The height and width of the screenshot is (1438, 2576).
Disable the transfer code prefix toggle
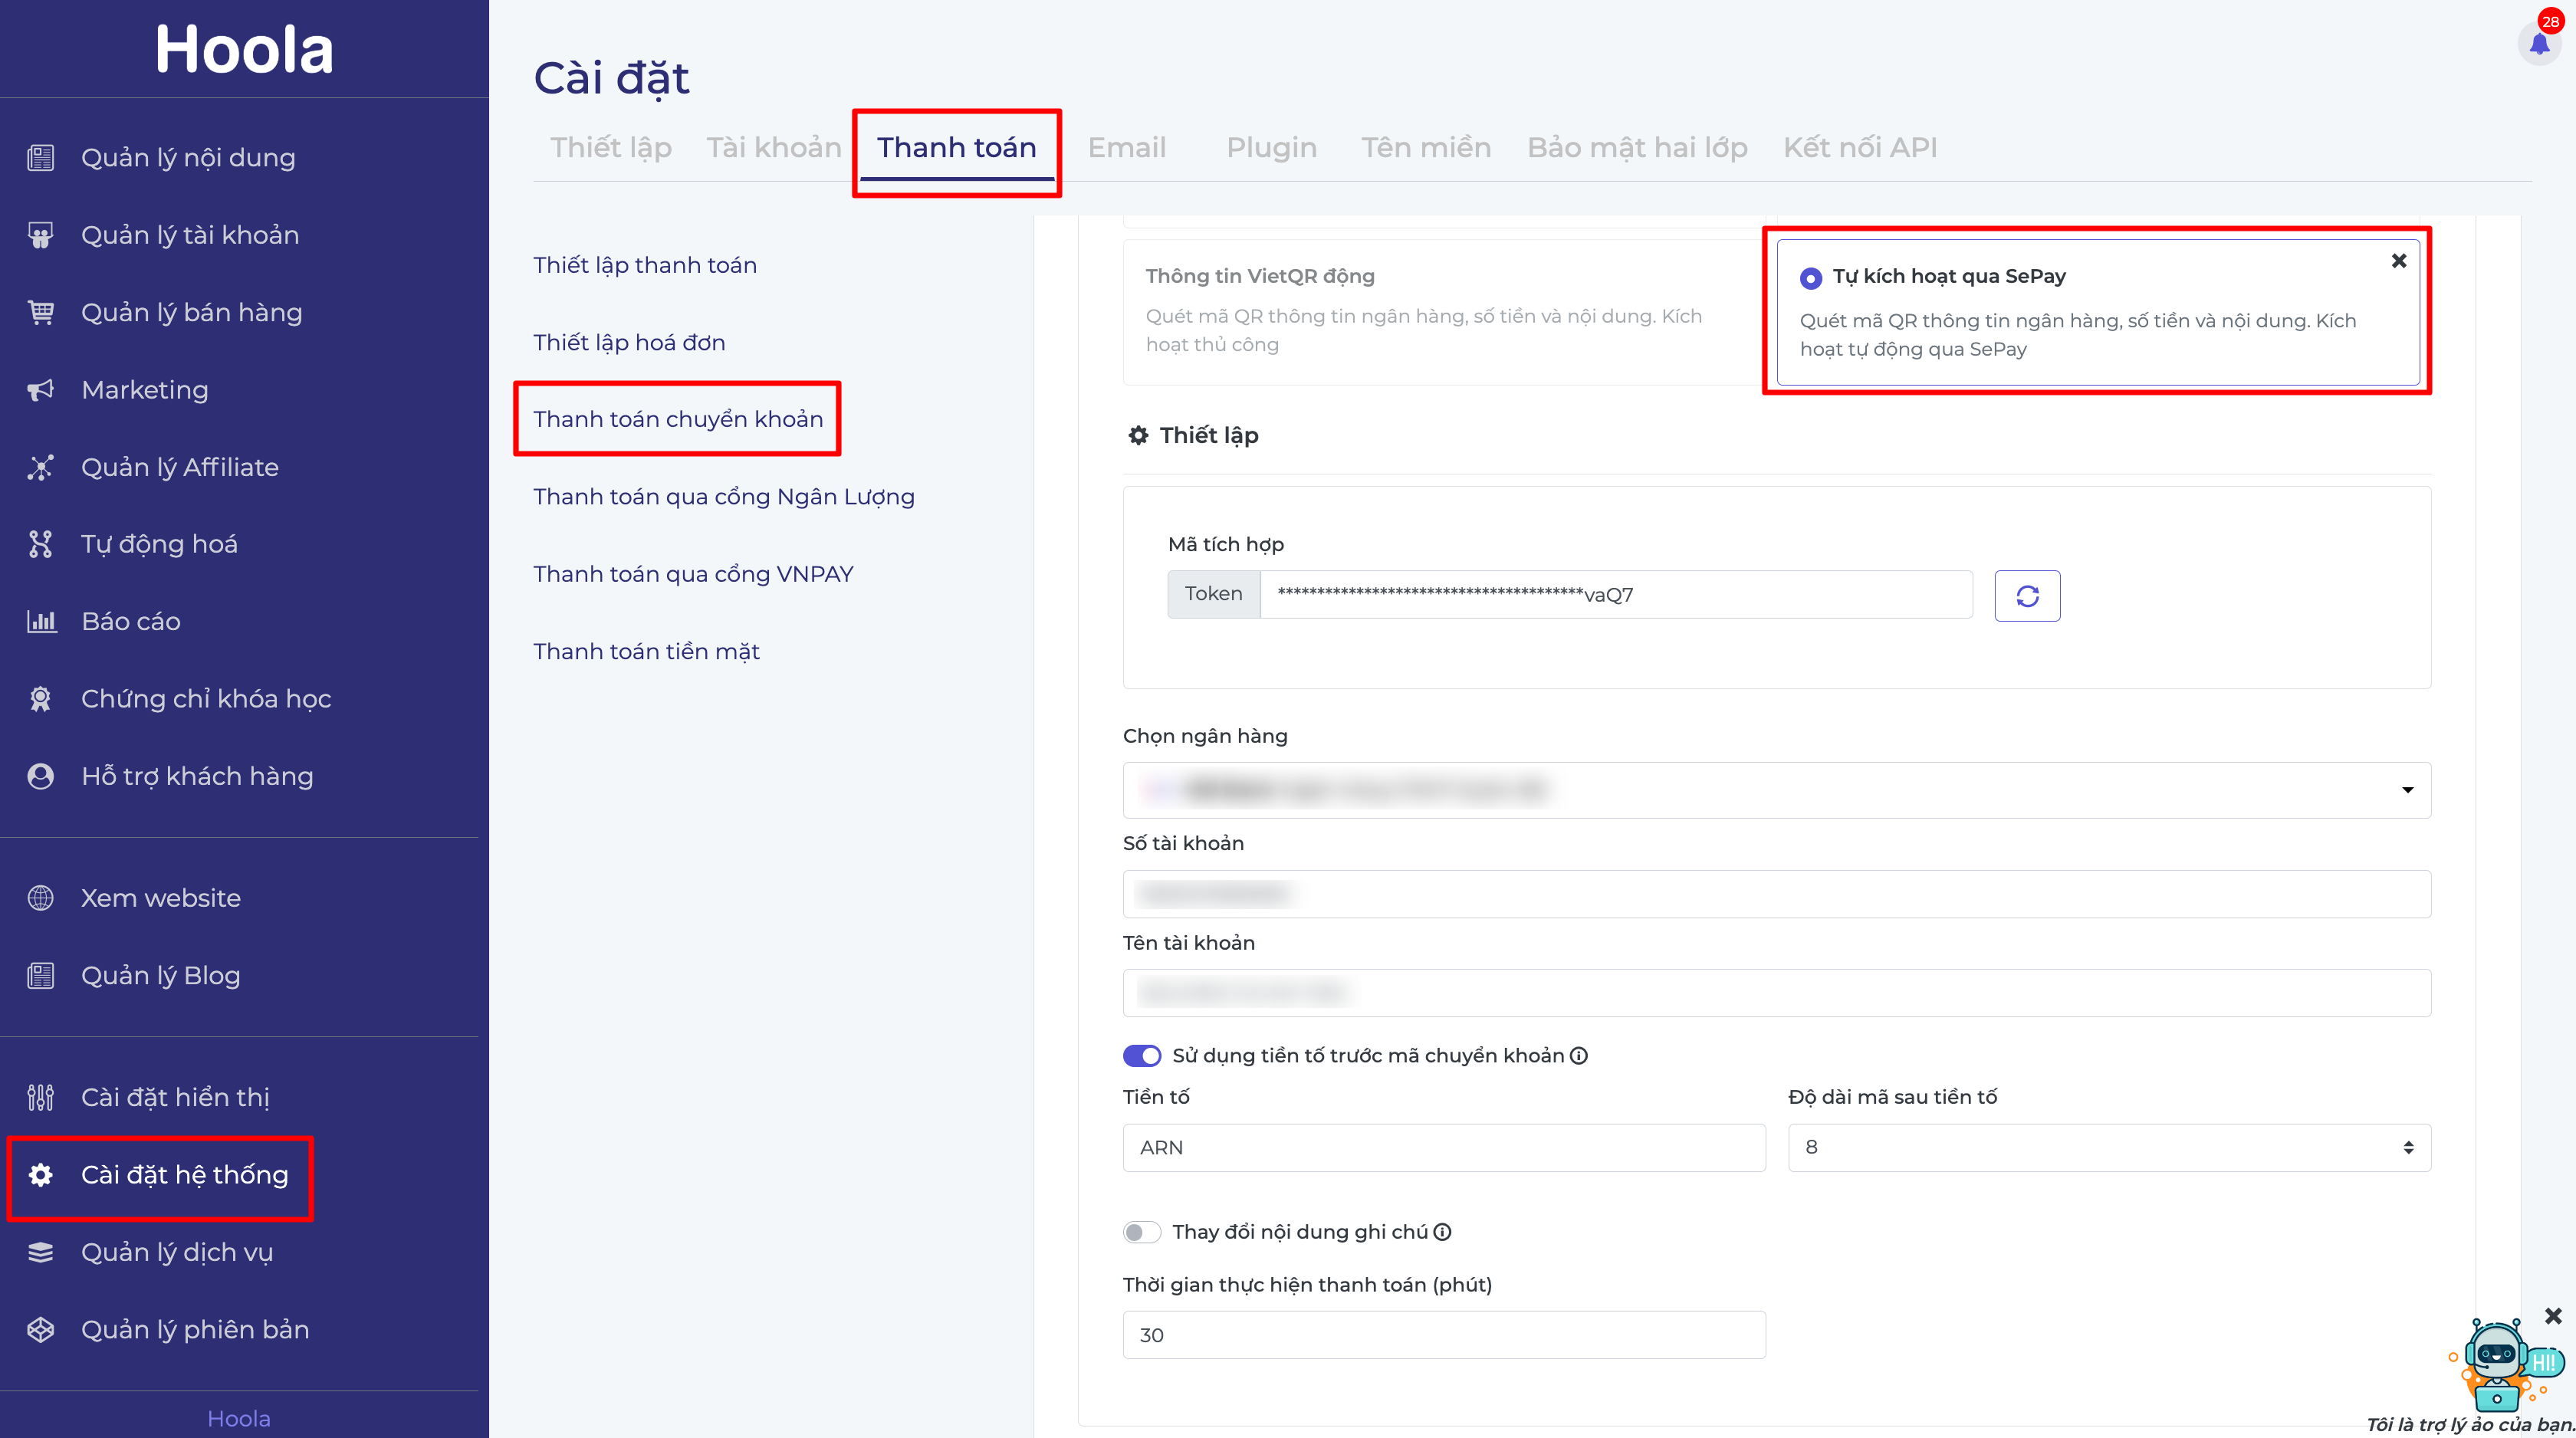[1141, 1056]
